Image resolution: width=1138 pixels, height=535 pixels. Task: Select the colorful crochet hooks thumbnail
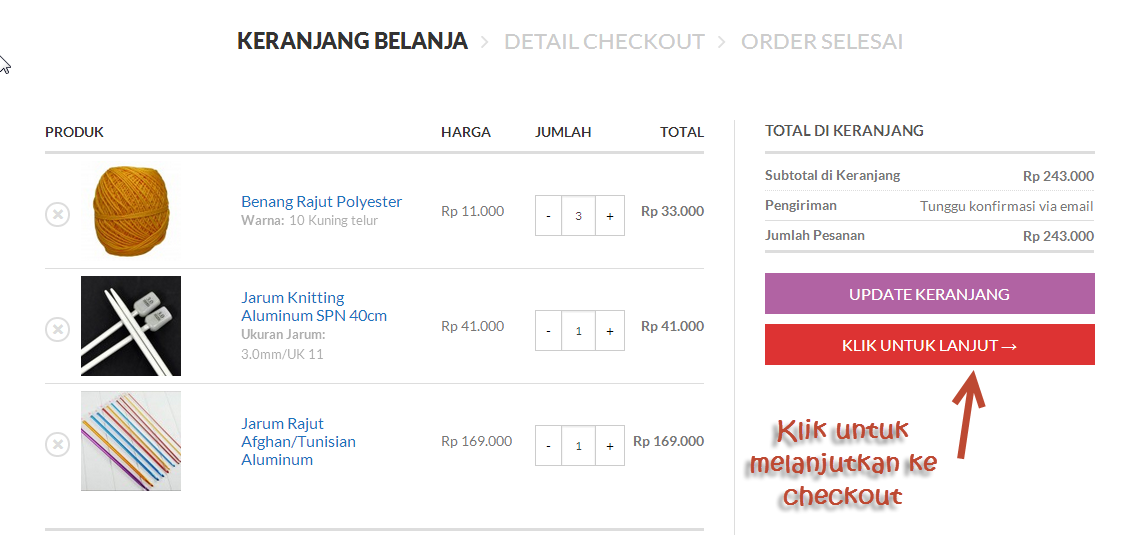point(131,441)
